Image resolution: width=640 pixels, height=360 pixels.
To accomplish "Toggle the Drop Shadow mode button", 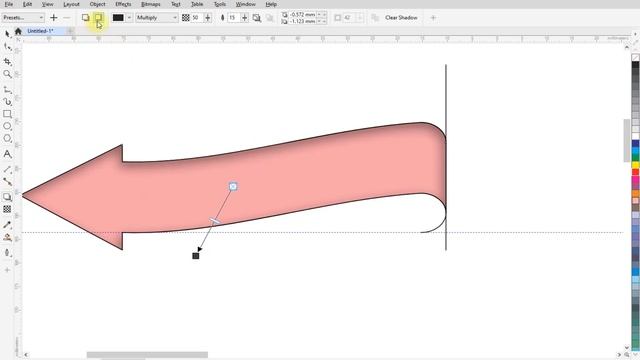I will 85,18.
